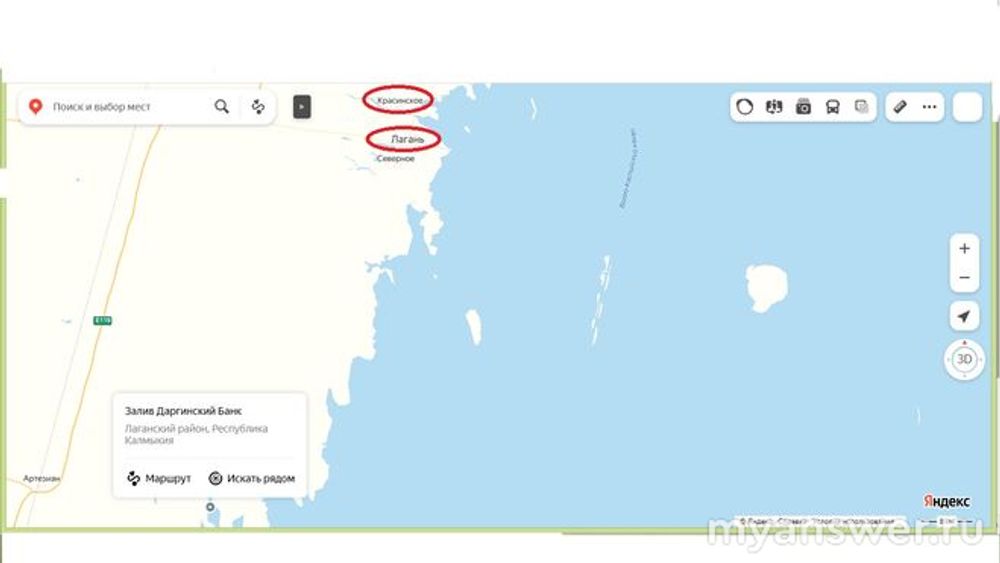This screenshot has height=563, width=1000.
Task: Toggle the photos layer camera icon
Action: click(x=803, y=106)
